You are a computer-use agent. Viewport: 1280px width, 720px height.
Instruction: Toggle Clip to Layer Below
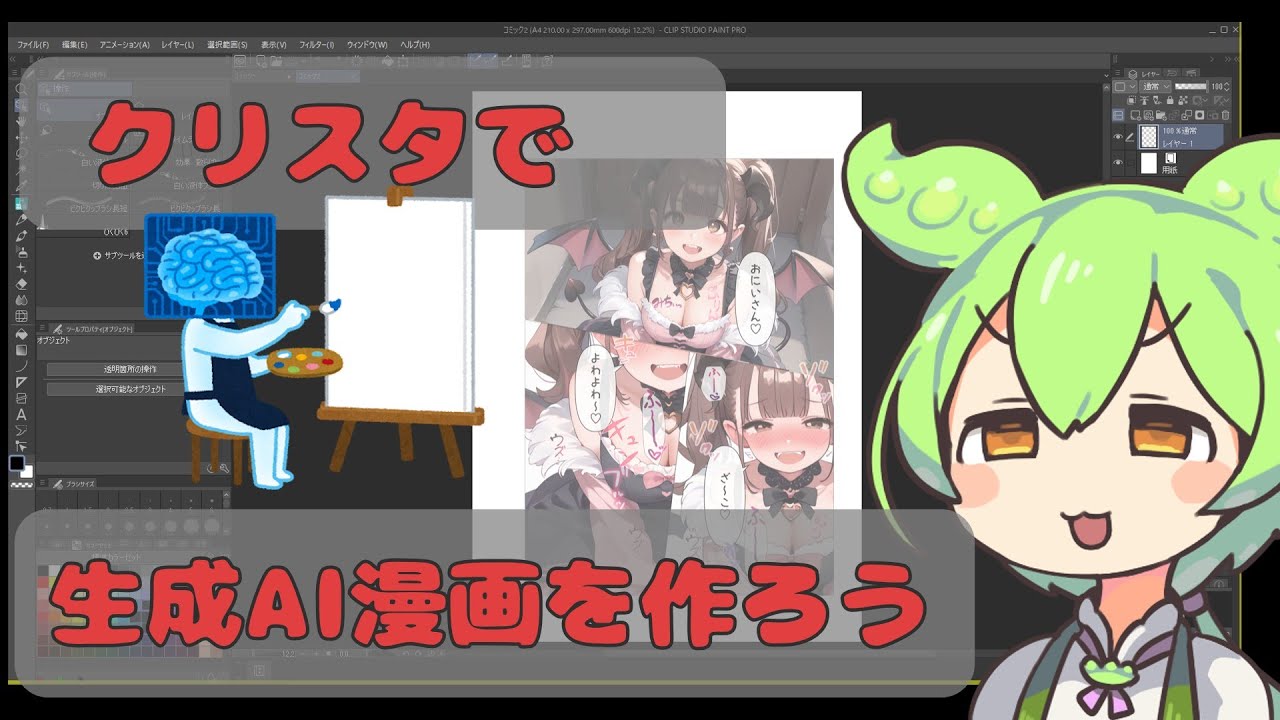[1131, 100]
